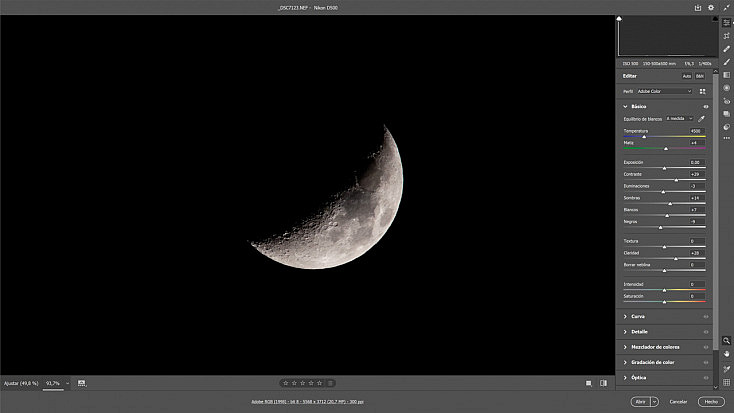Click the Sombras value field
The image size is (734, 413).
pyautogui.click(x=697, y=198)
